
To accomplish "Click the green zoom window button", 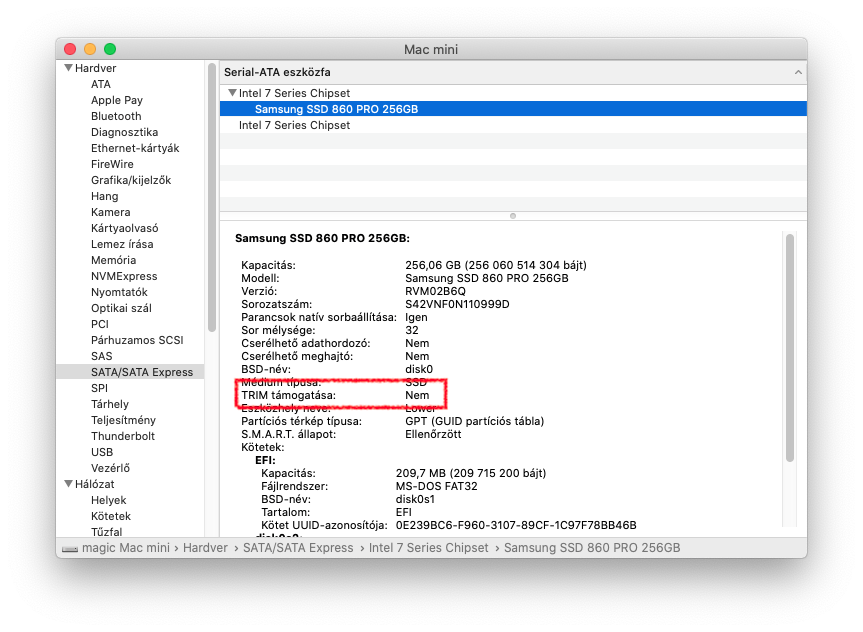I will tap(110, 49).
